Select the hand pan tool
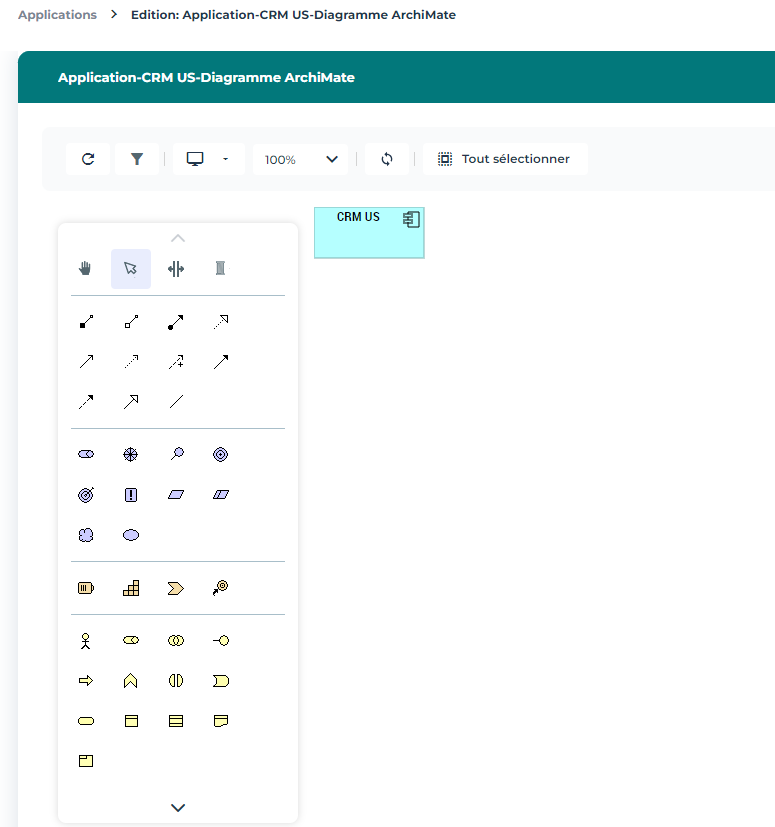 click(86, 268)
